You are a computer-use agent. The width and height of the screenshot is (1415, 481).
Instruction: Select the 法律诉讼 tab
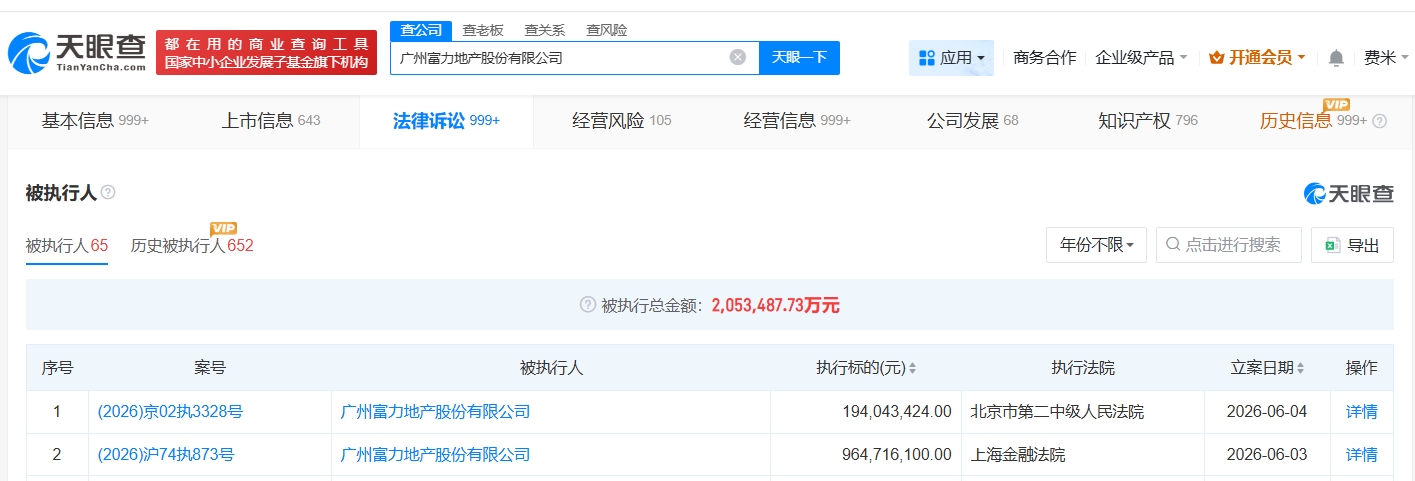pos(446,121)
